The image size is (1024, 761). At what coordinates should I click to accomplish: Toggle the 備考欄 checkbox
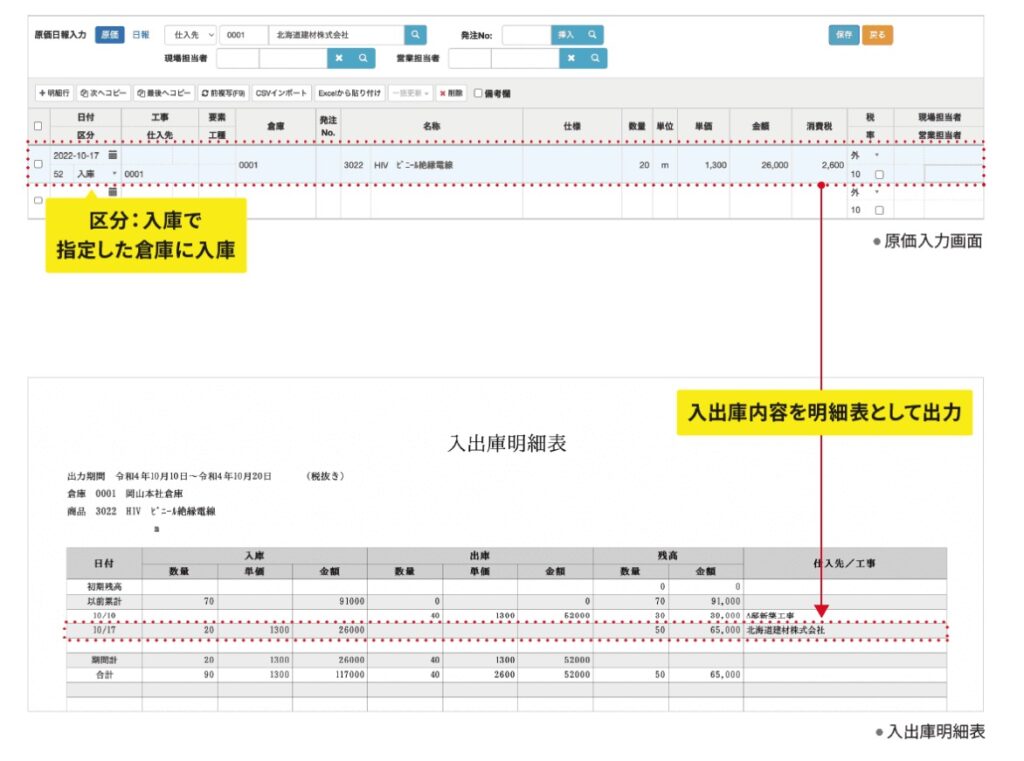click(478, 93)
